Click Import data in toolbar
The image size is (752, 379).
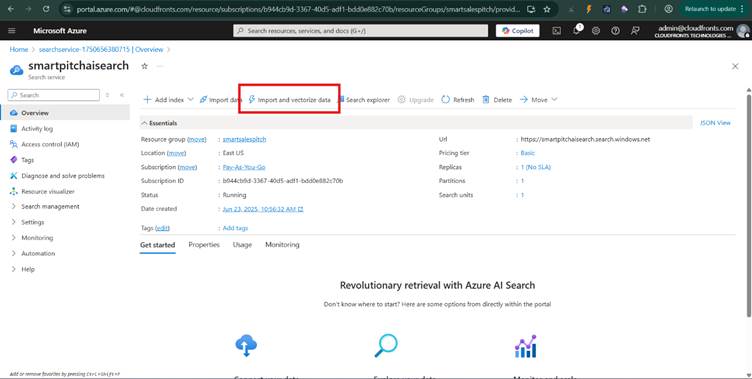[221, 100]
